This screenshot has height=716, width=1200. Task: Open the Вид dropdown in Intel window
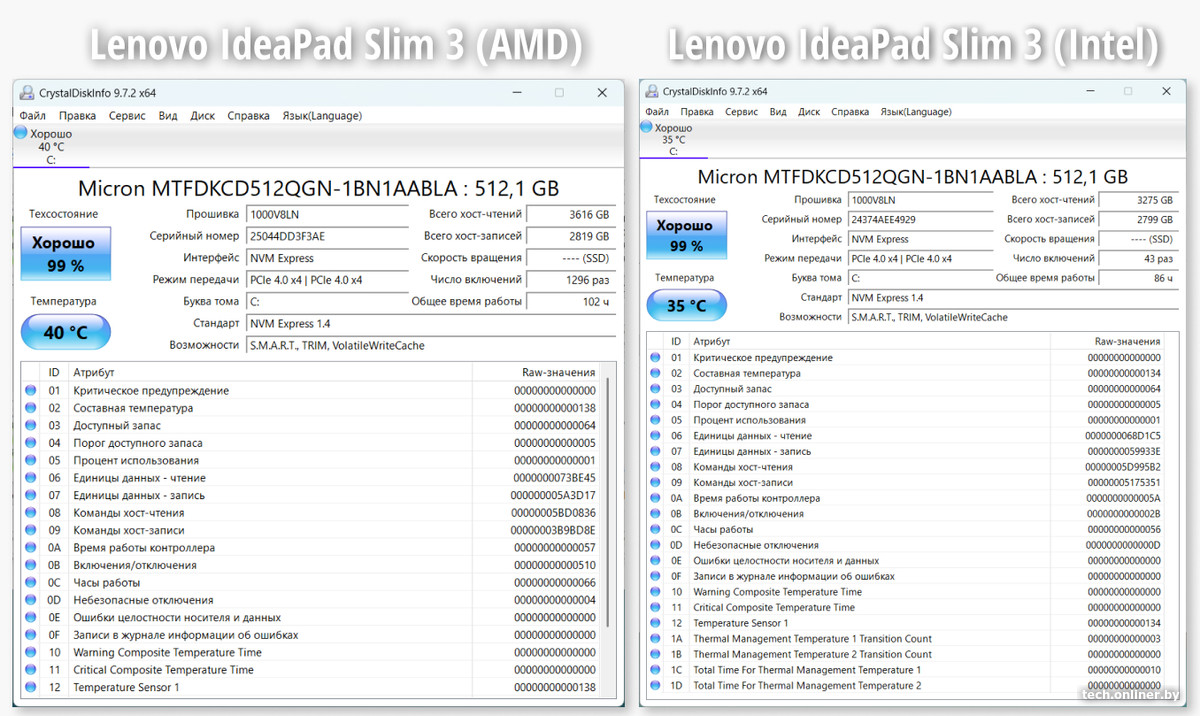point(777,111)
